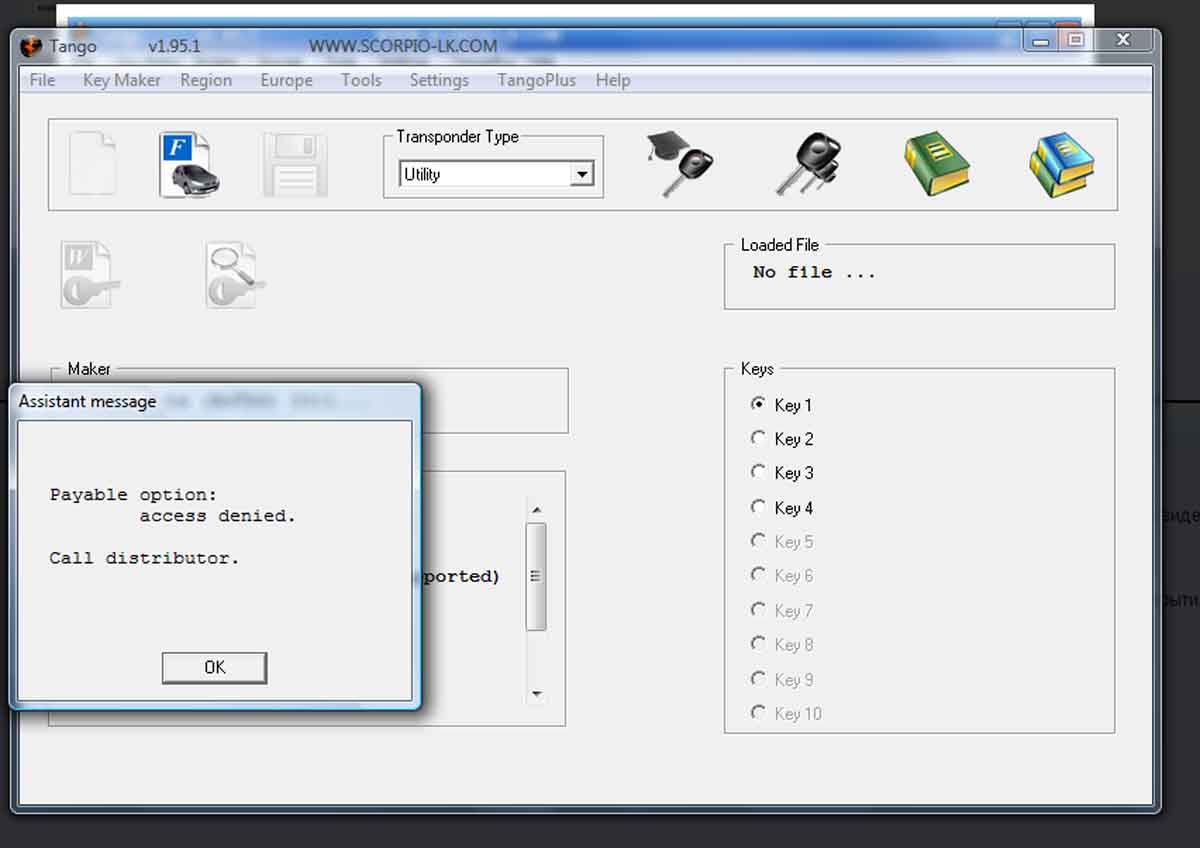Select Key 10 radio button
This screenshot has height=848, width=1200.
click(x=758, y=713)
